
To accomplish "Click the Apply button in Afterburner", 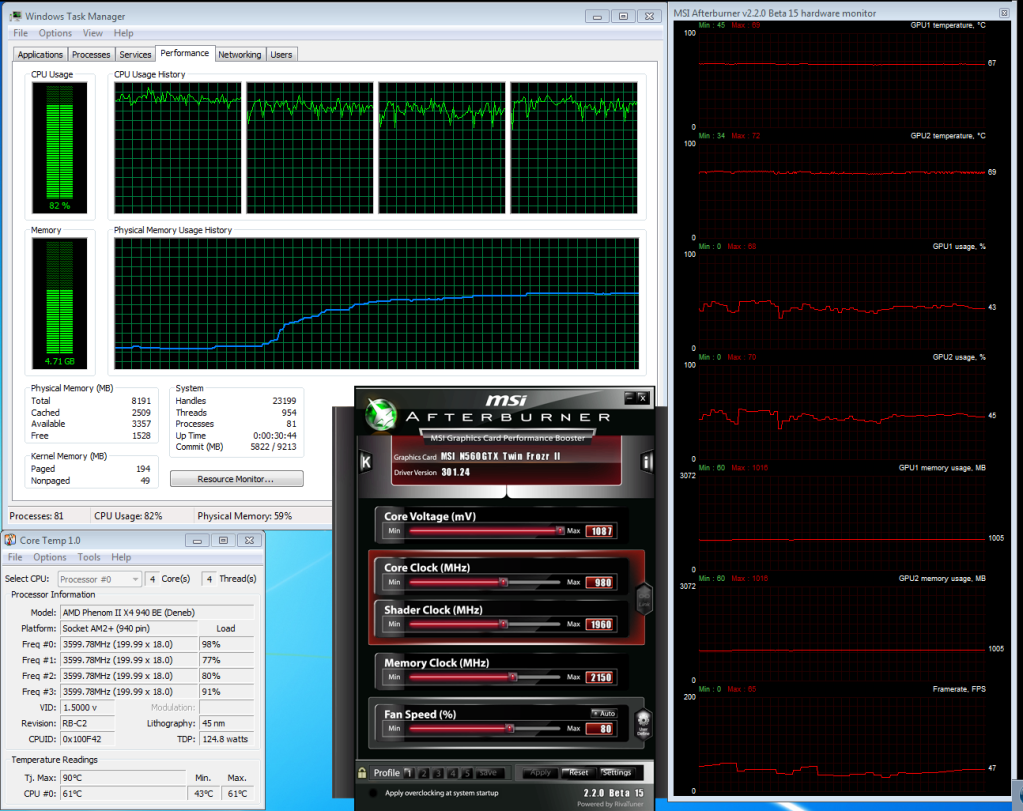I will (540, 773).
